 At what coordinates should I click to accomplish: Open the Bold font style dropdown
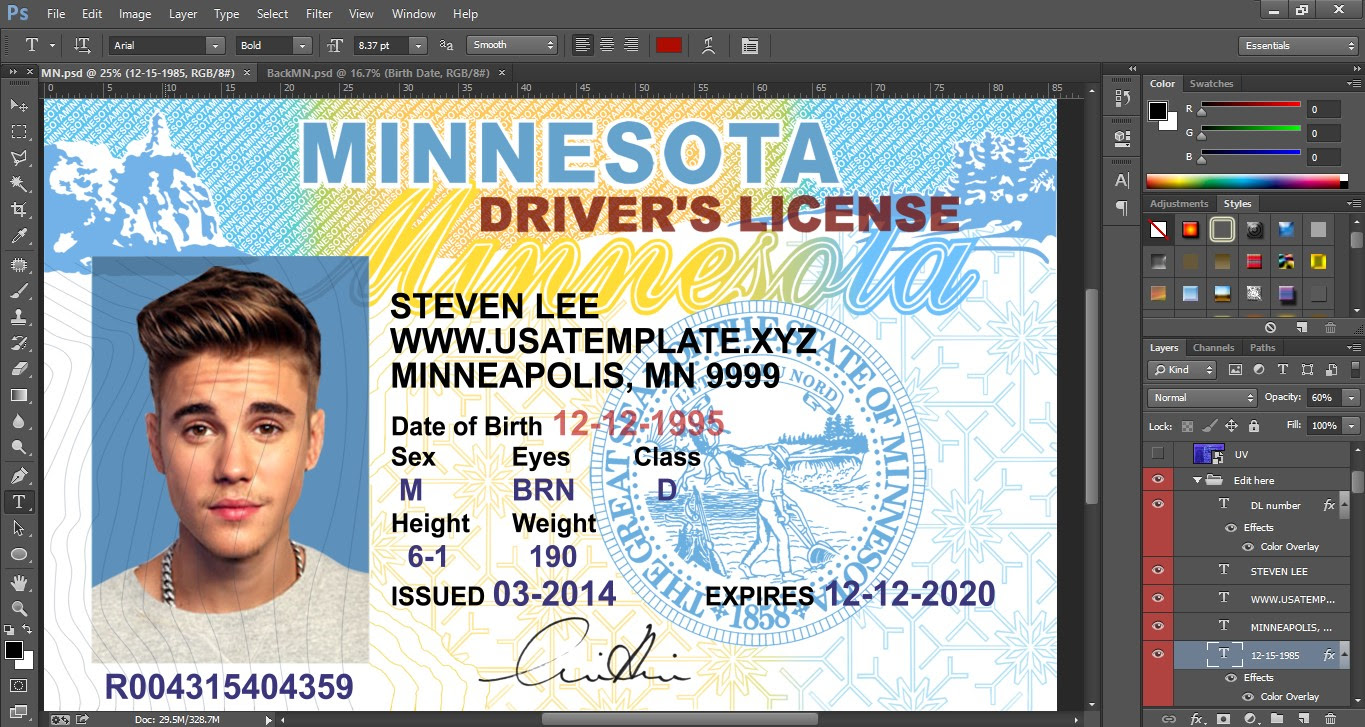pos(302,45)
